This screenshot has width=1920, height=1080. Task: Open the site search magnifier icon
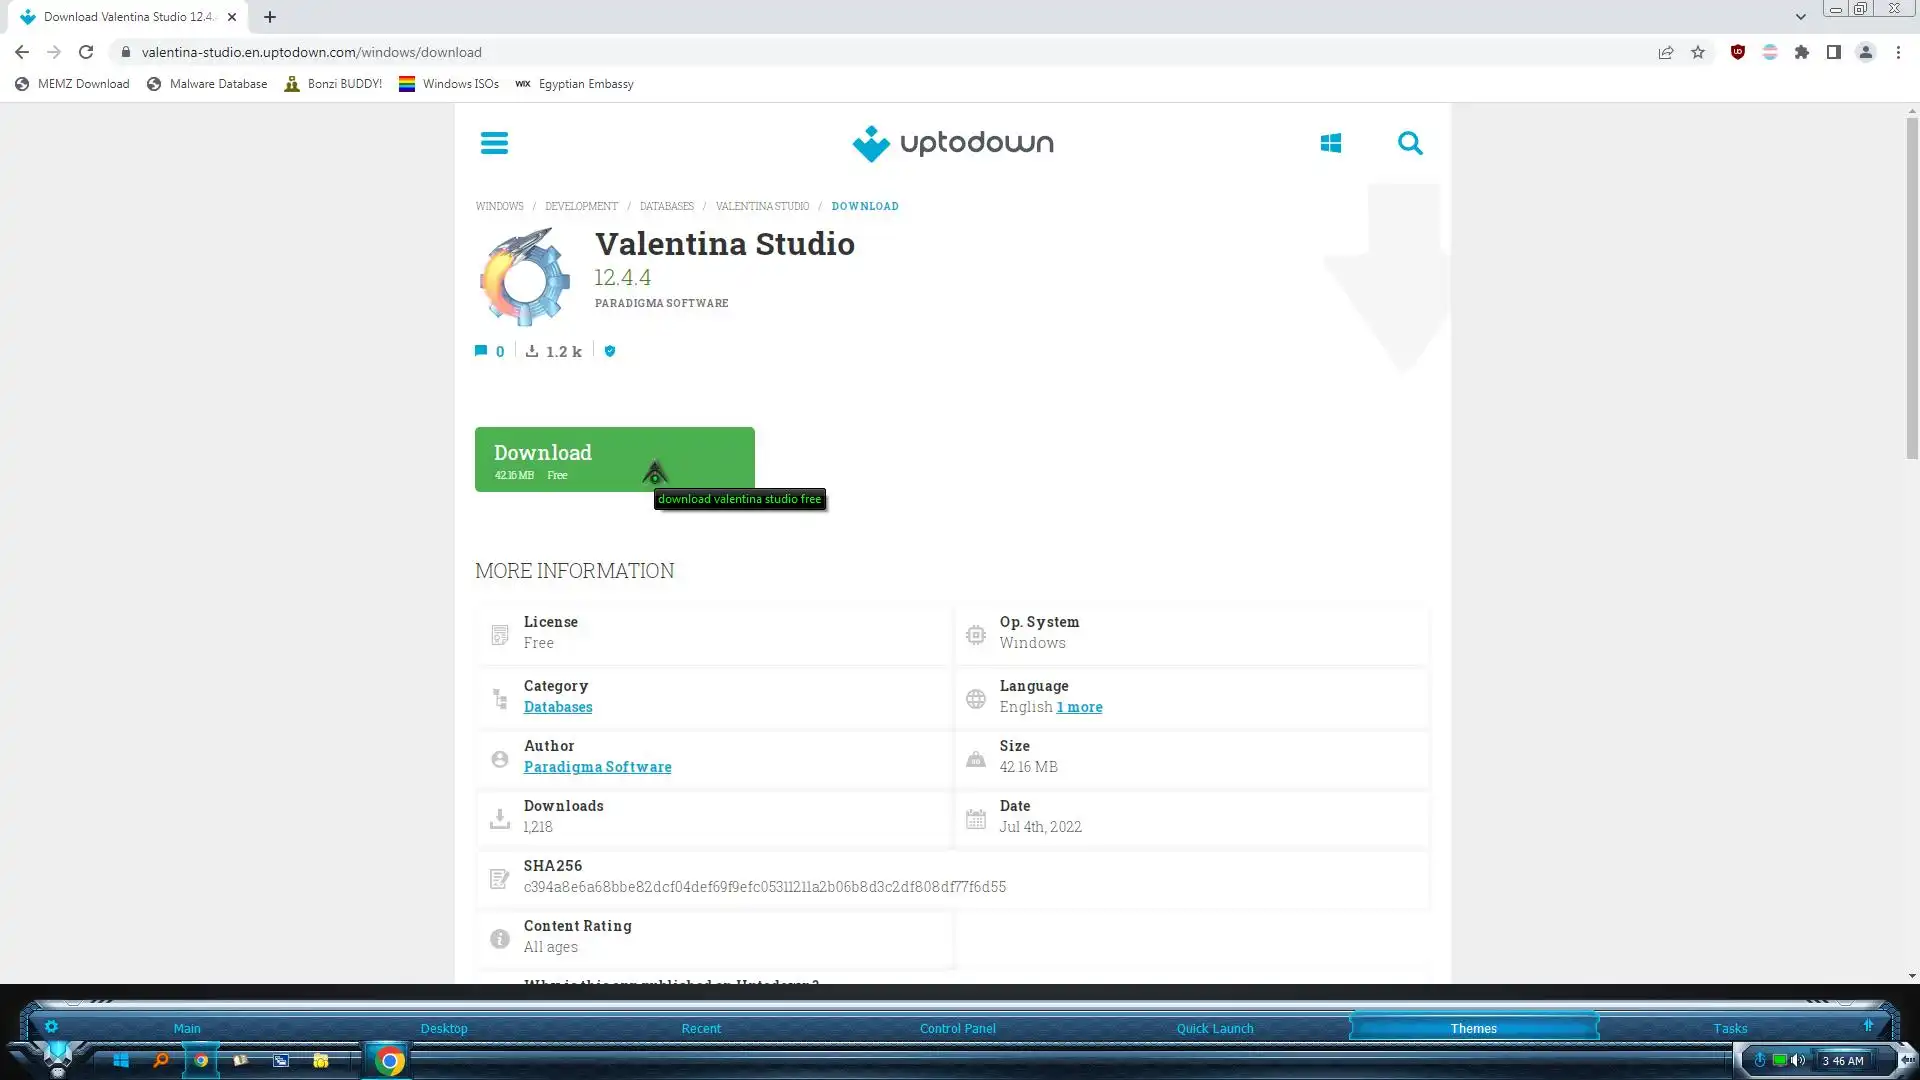click(x=1410, y=143)
